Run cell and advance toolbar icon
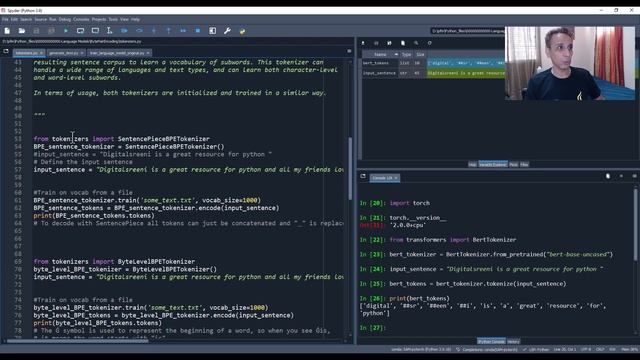The width and height of the screenshot is (640, 360). coord(95,31)
